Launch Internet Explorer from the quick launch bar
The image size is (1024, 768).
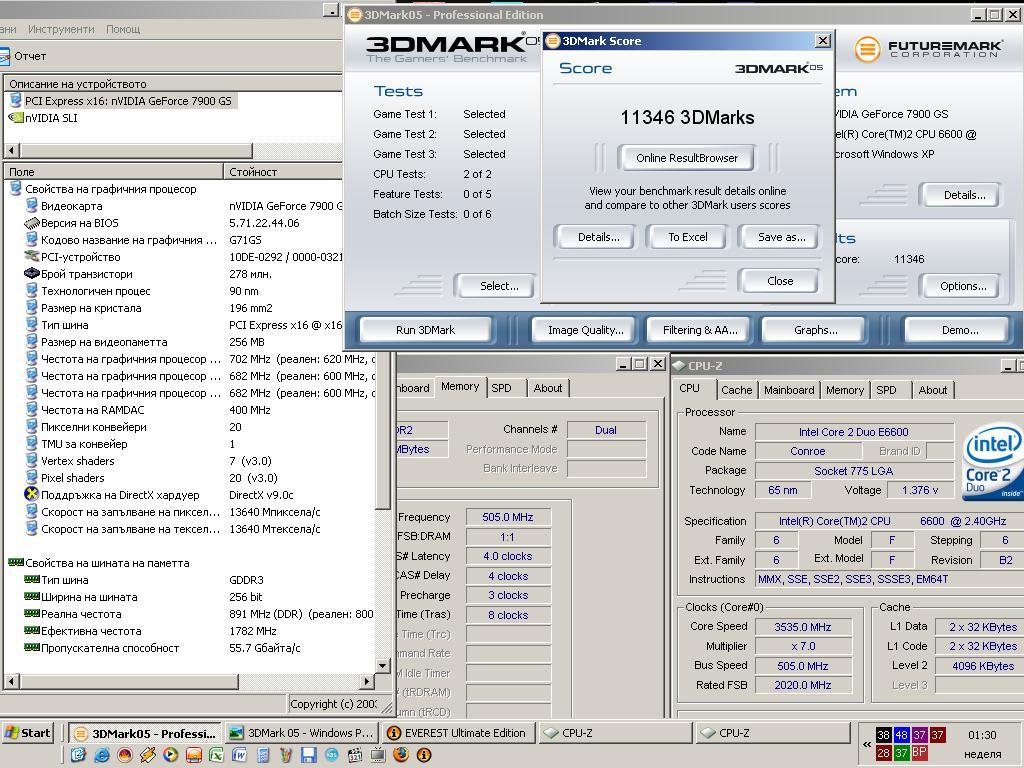[102, 755]
